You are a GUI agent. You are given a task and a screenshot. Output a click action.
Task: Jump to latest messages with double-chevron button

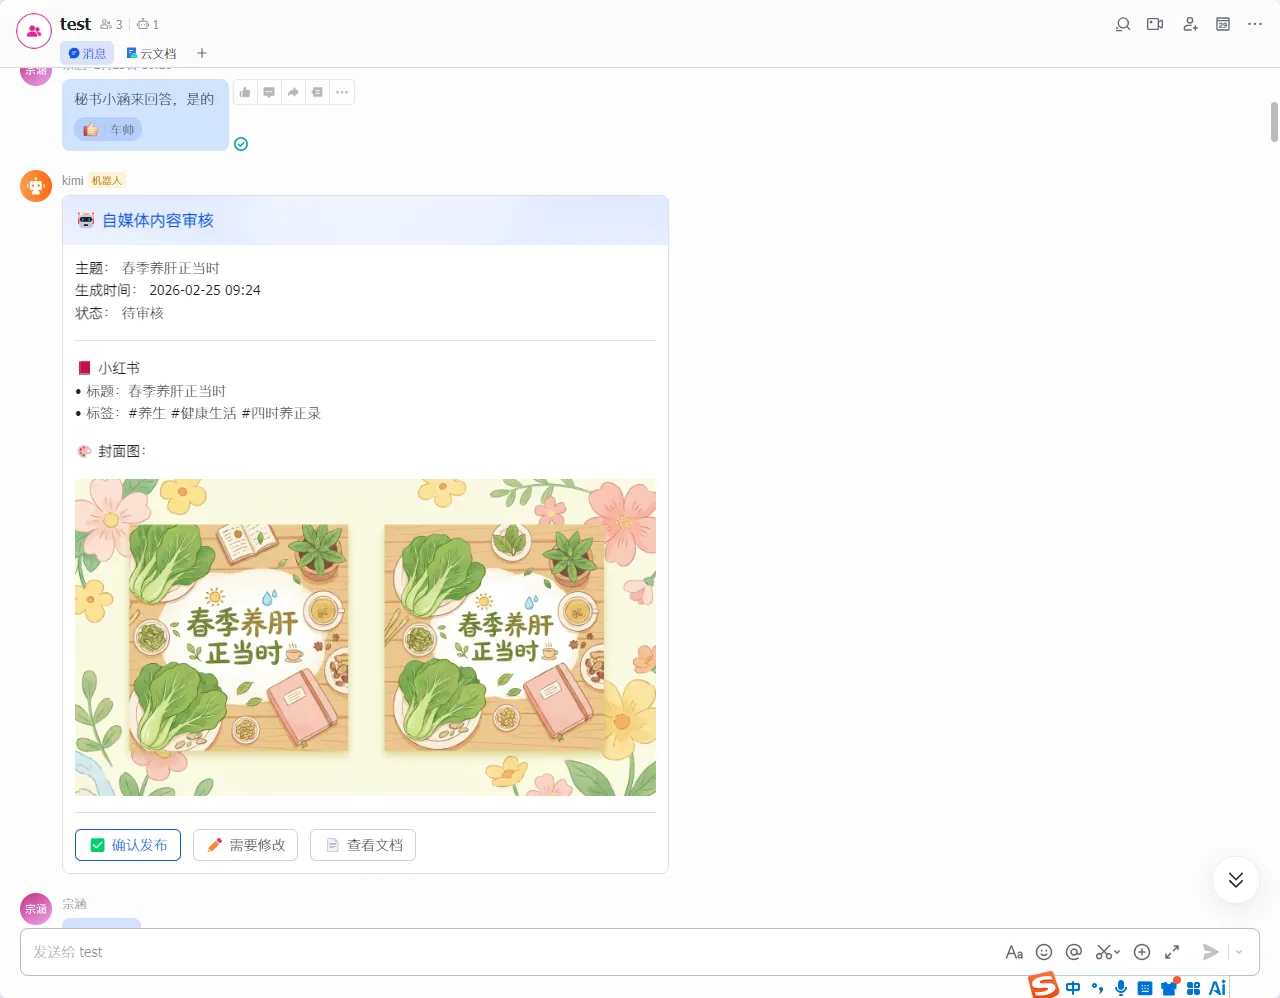coord(1236,880)
